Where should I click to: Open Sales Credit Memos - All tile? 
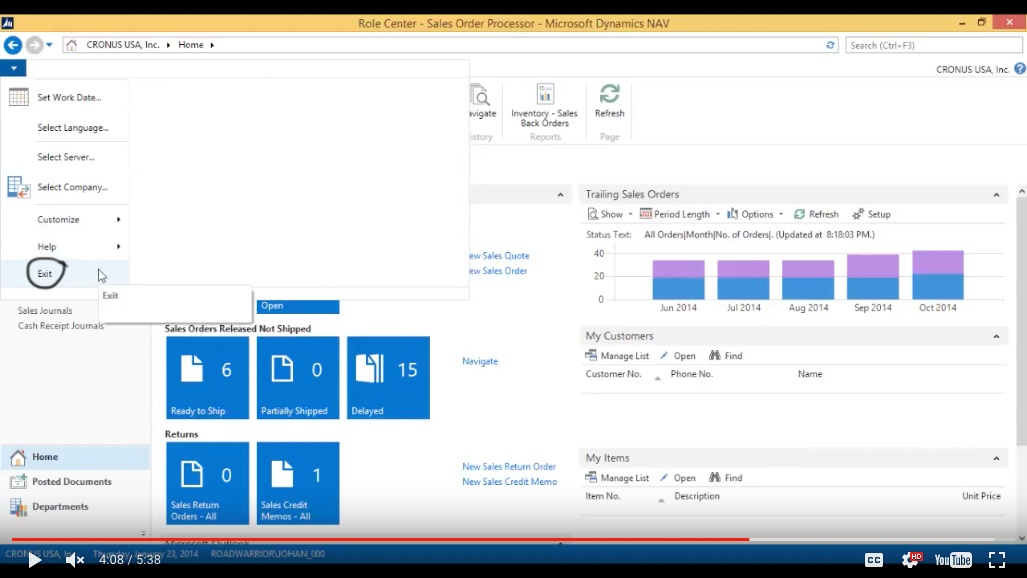298,483
